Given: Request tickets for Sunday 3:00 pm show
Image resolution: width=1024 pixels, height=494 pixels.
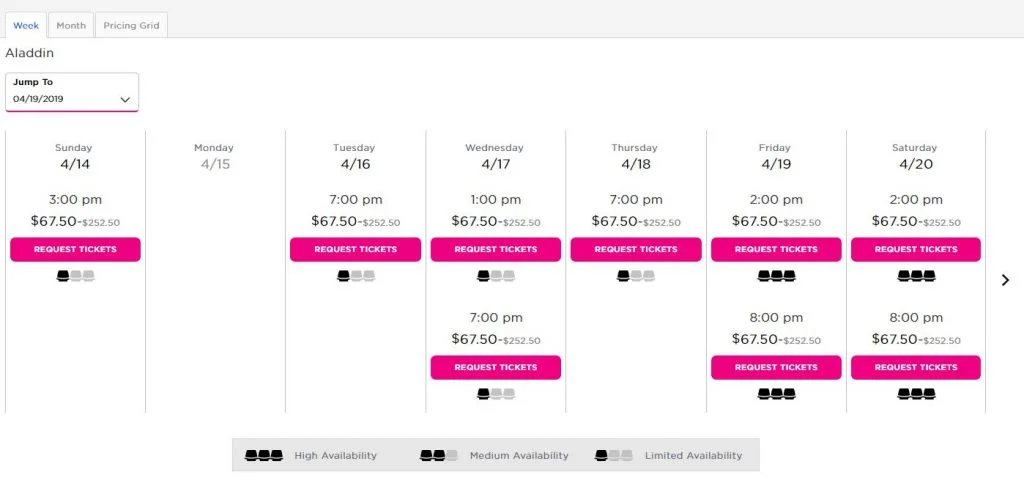Looking at the screenshot, I should [x=75, y=249].
